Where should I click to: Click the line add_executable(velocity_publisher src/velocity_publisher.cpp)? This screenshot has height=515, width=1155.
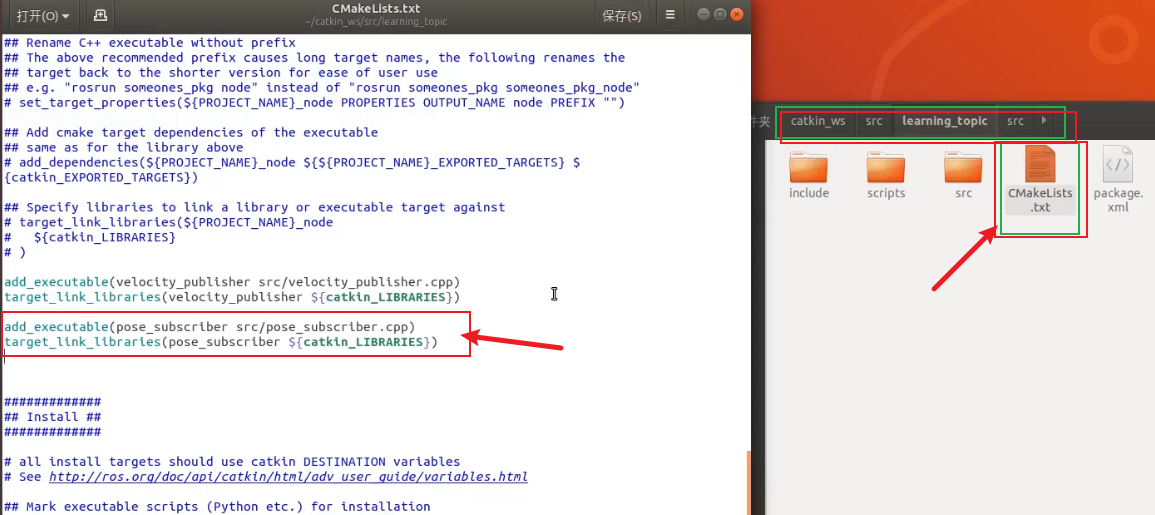coord(232,282)
